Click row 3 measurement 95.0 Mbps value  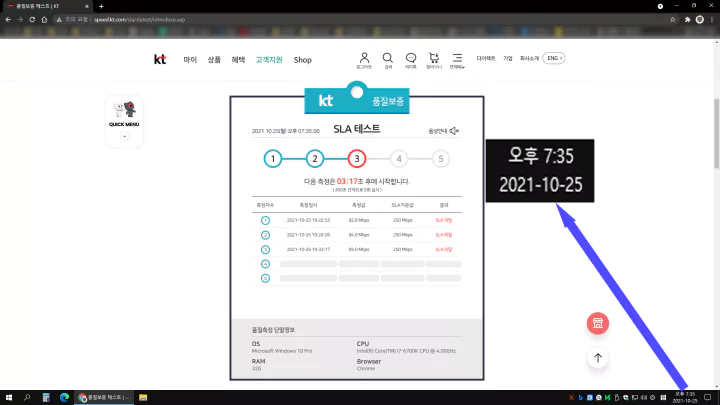coord(359,249)
